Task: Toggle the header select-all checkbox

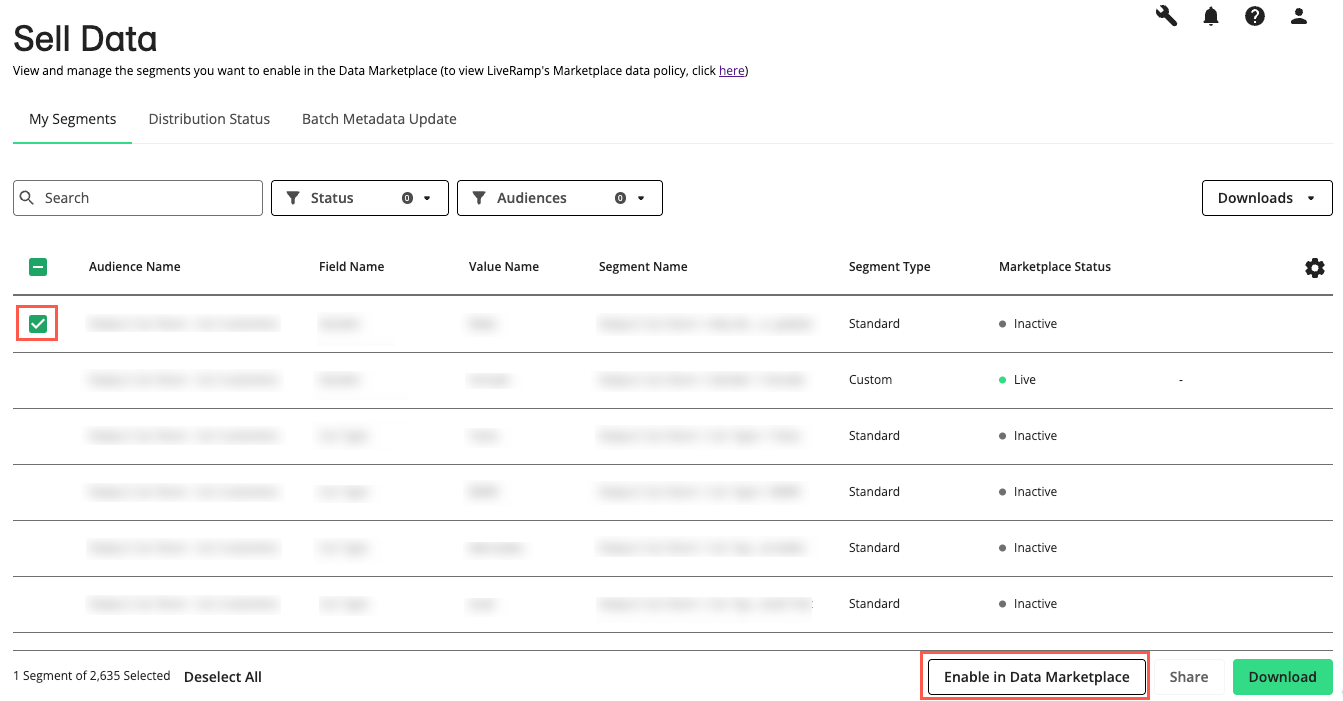Action: pyautogui.click(x=38, y=267)
